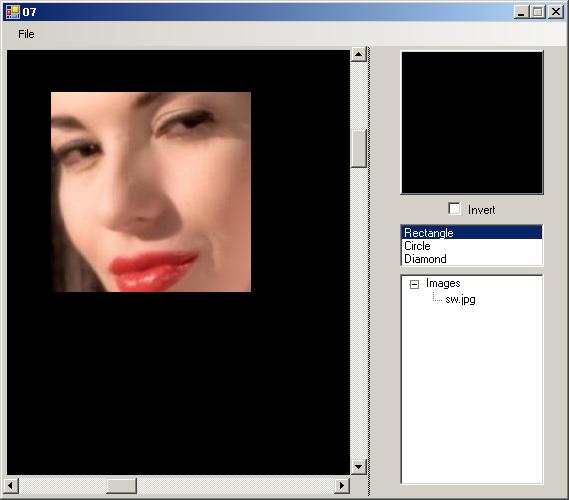The height and width of the screenshot is (500, 569).
Task: Click the Images root tree item
Action: pyautogui.click(x=443, y=283)
